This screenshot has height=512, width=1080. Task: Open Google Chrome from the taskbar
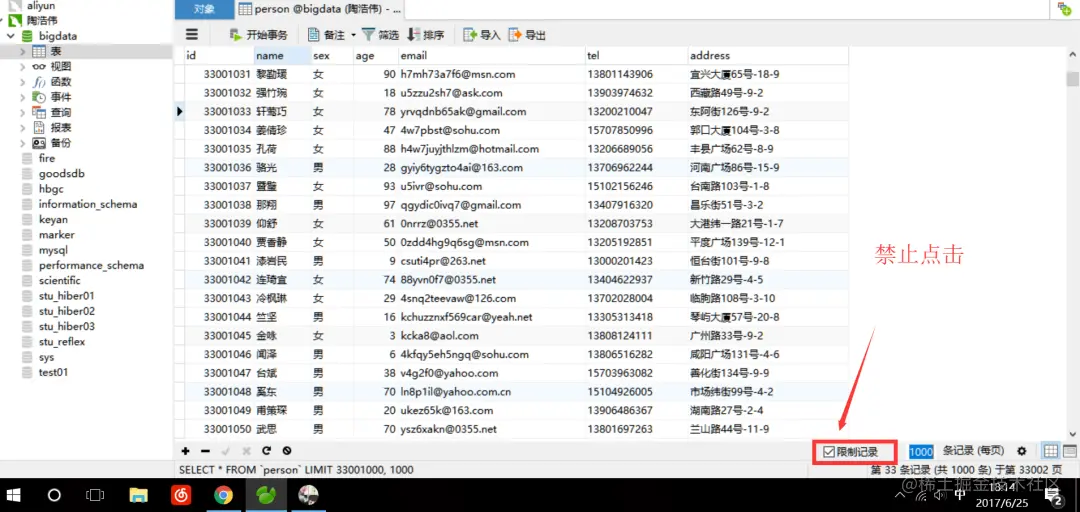coord(222,495)
